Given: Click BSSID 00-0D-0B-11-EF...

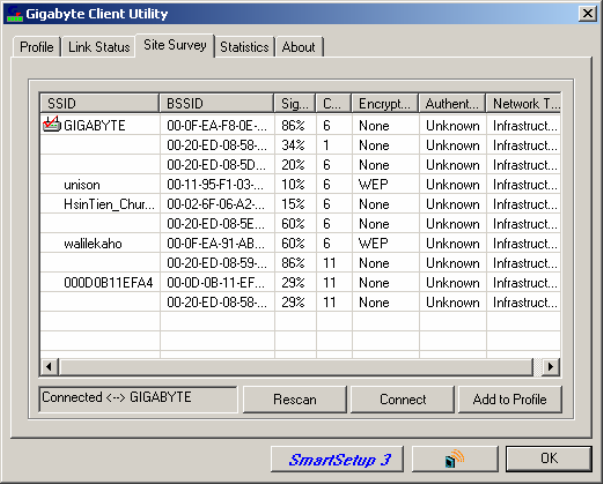Looking at the screenshot, I should [216, 283].
